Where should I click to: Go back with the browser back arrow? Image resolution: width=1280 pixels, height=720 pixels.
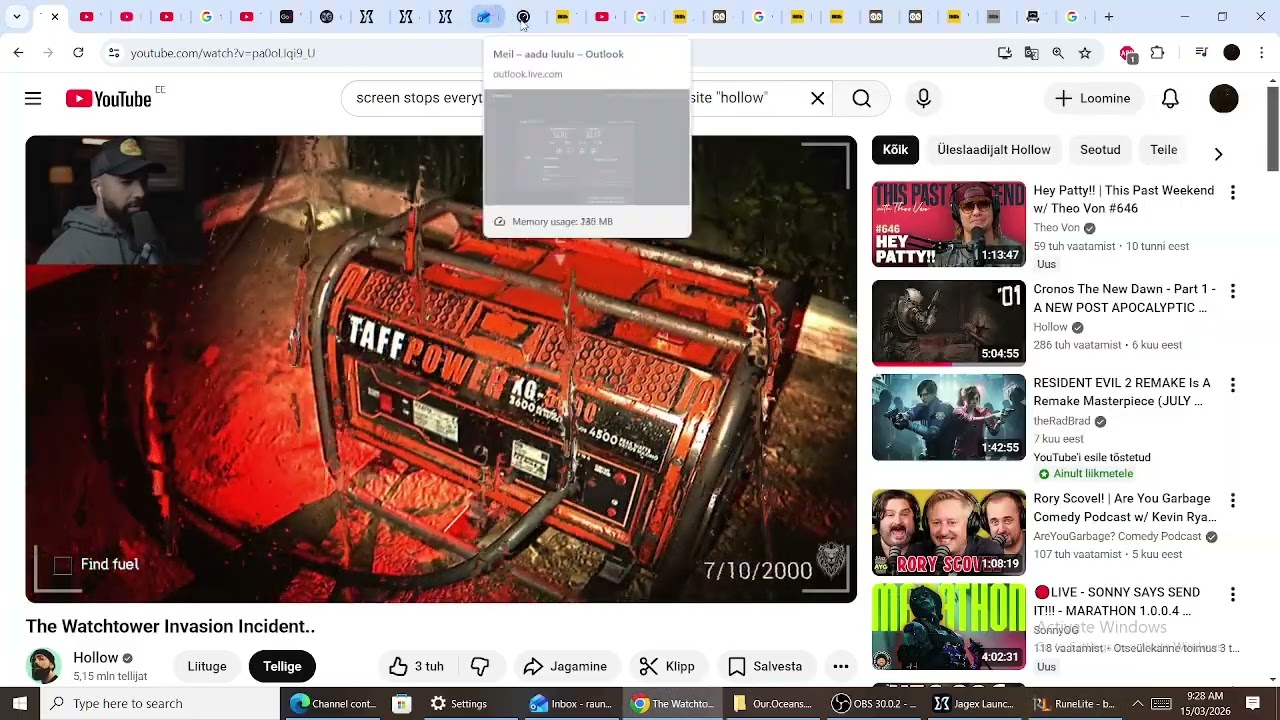18,53
